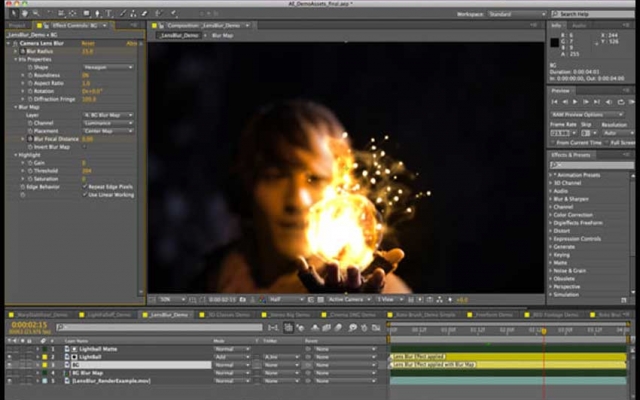Toggle visibility of LensBlur_RenderExample.mov layer

point(9,381)
